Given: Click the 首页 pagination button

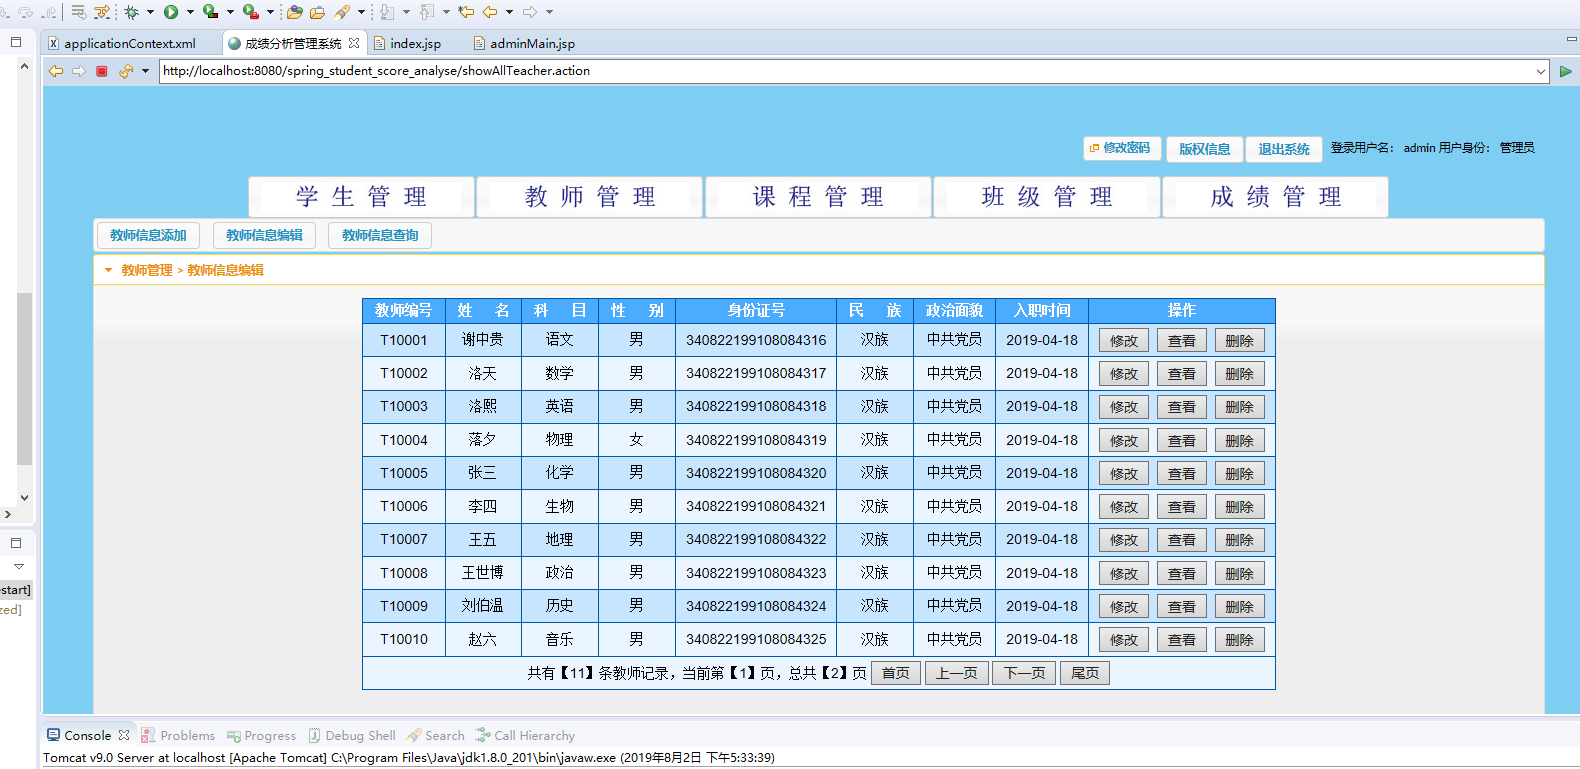Looking at the screenshot, I should [x=896, y=673].
